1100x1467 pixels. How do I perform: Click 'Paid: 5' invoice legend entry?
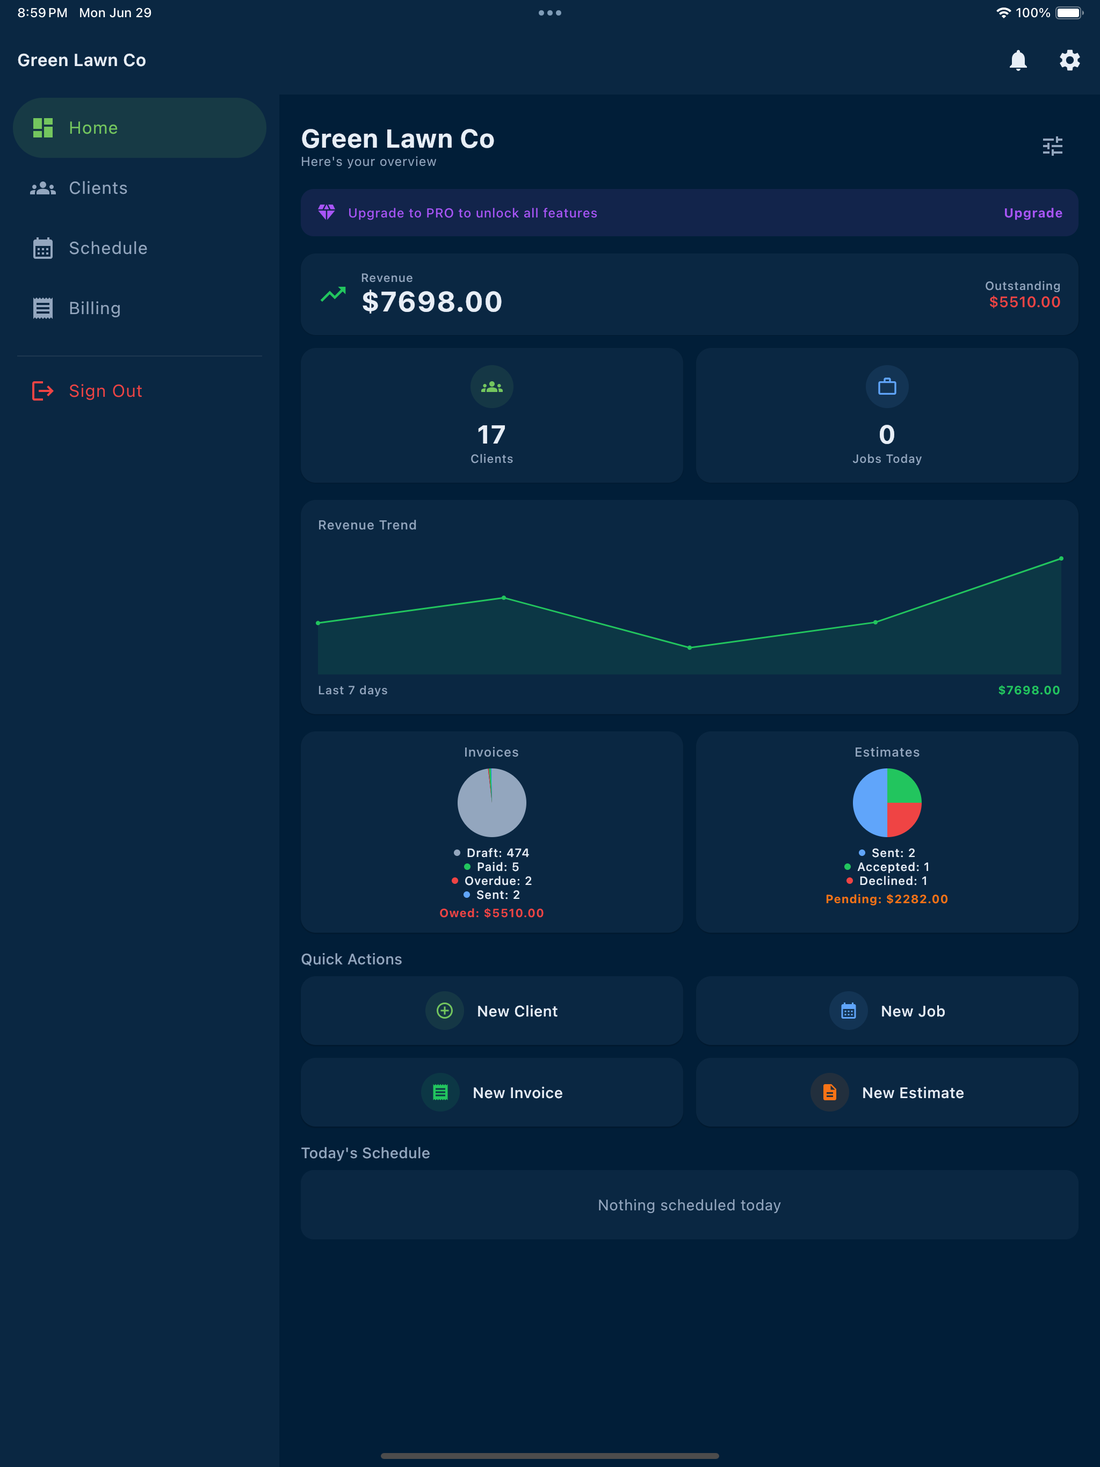(x=491, y=867)
